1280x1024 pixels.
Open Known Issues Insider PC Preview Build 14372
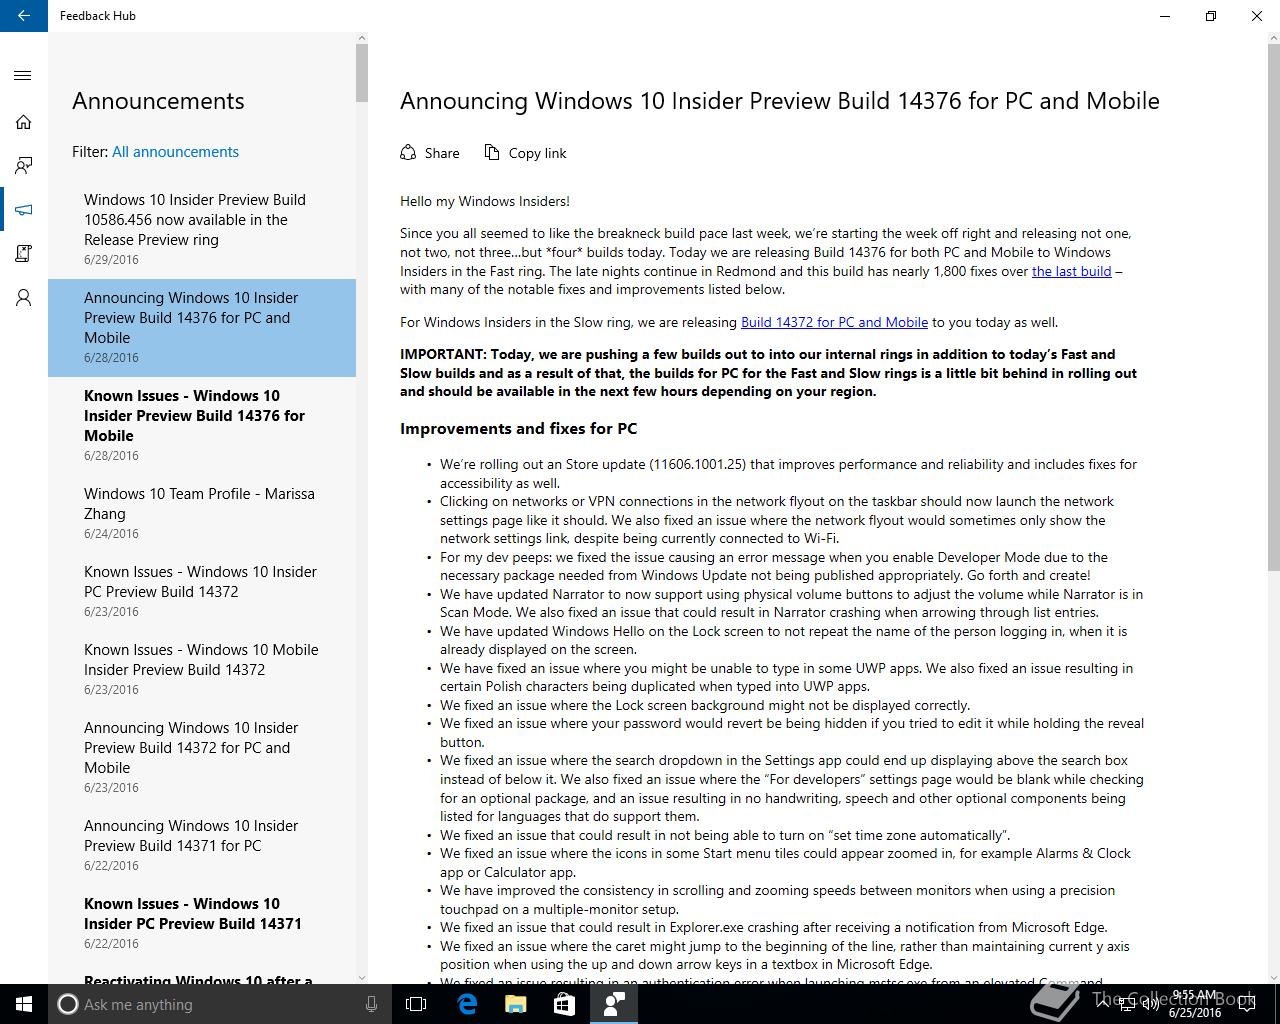pos(202,591)
